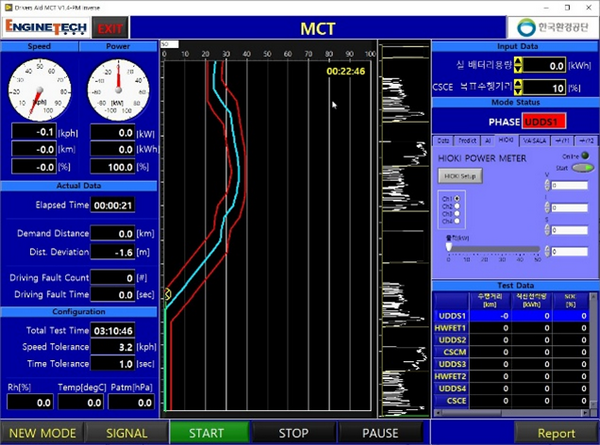Click the CSCE percent input showing 10
This screenshot has width=600, height=445.
544,88
